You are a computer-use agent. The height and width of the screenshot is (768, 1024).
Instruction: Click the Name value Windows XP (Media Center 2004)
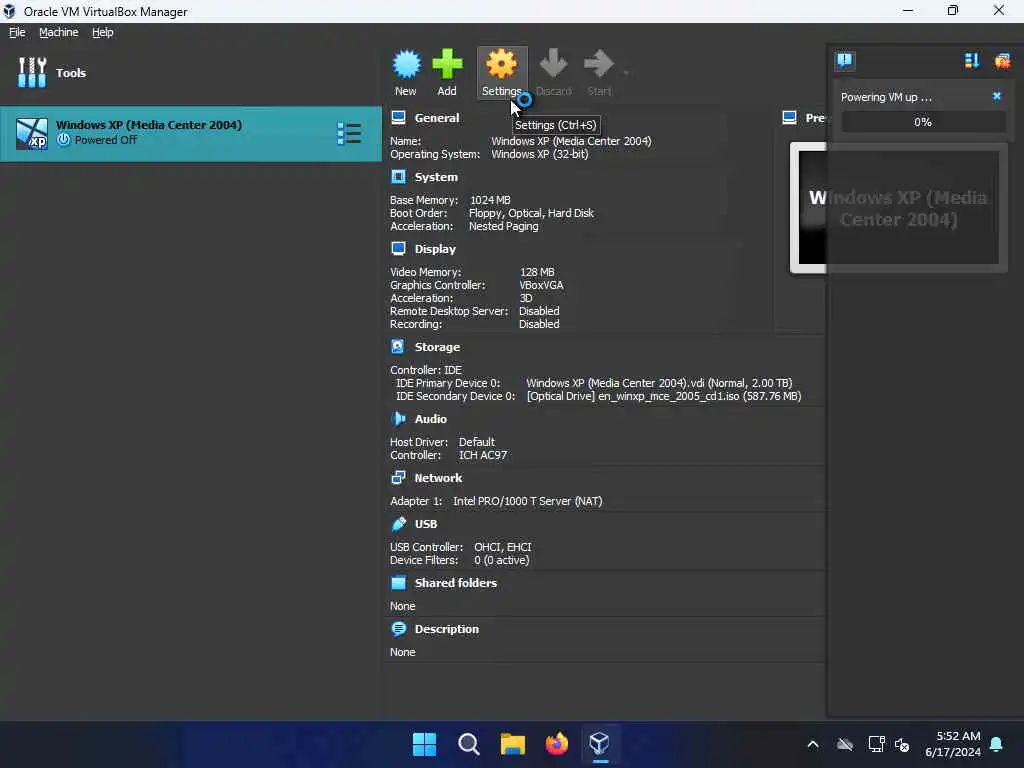[571, 141]
